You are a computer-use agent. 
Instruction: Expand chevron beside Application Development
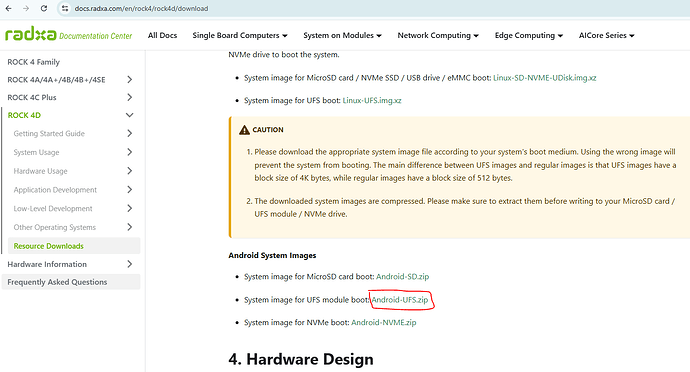(x=129, y=190)
